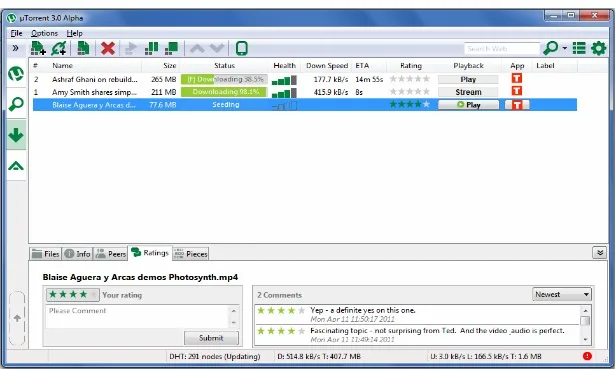Screen dimensions: 616x370
Task: Click the sidebar magnifier search icon
Action: (x=16, y=104)
